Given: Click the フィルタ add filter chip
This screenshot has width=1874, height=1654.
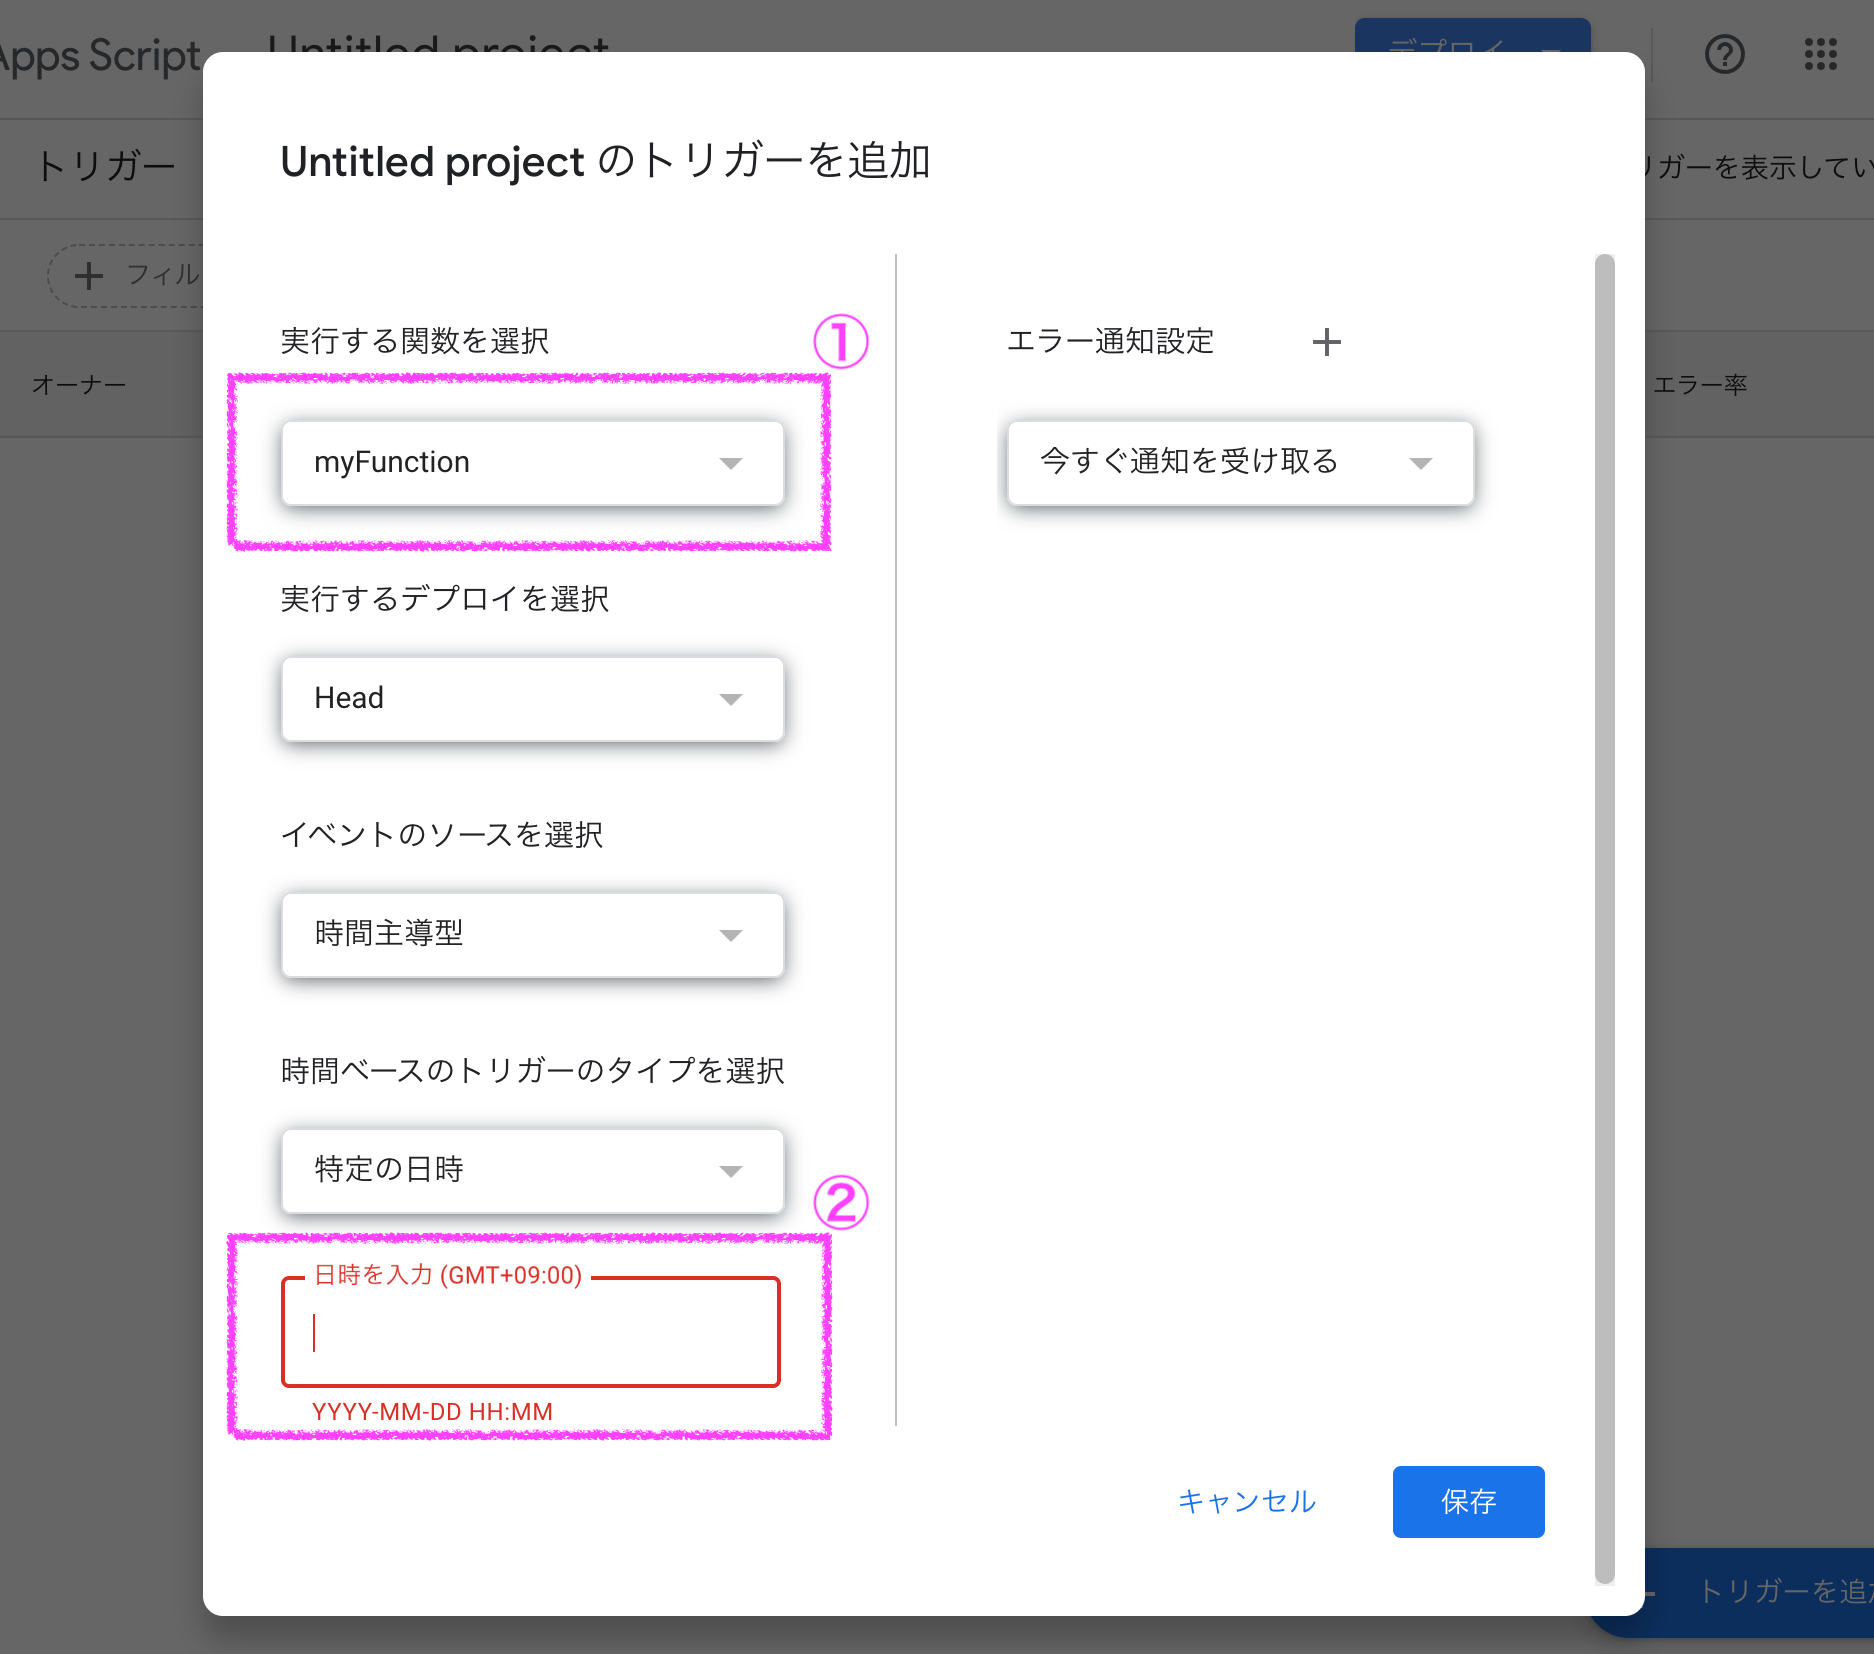Looking at the screenshot, I should [125, 275].
